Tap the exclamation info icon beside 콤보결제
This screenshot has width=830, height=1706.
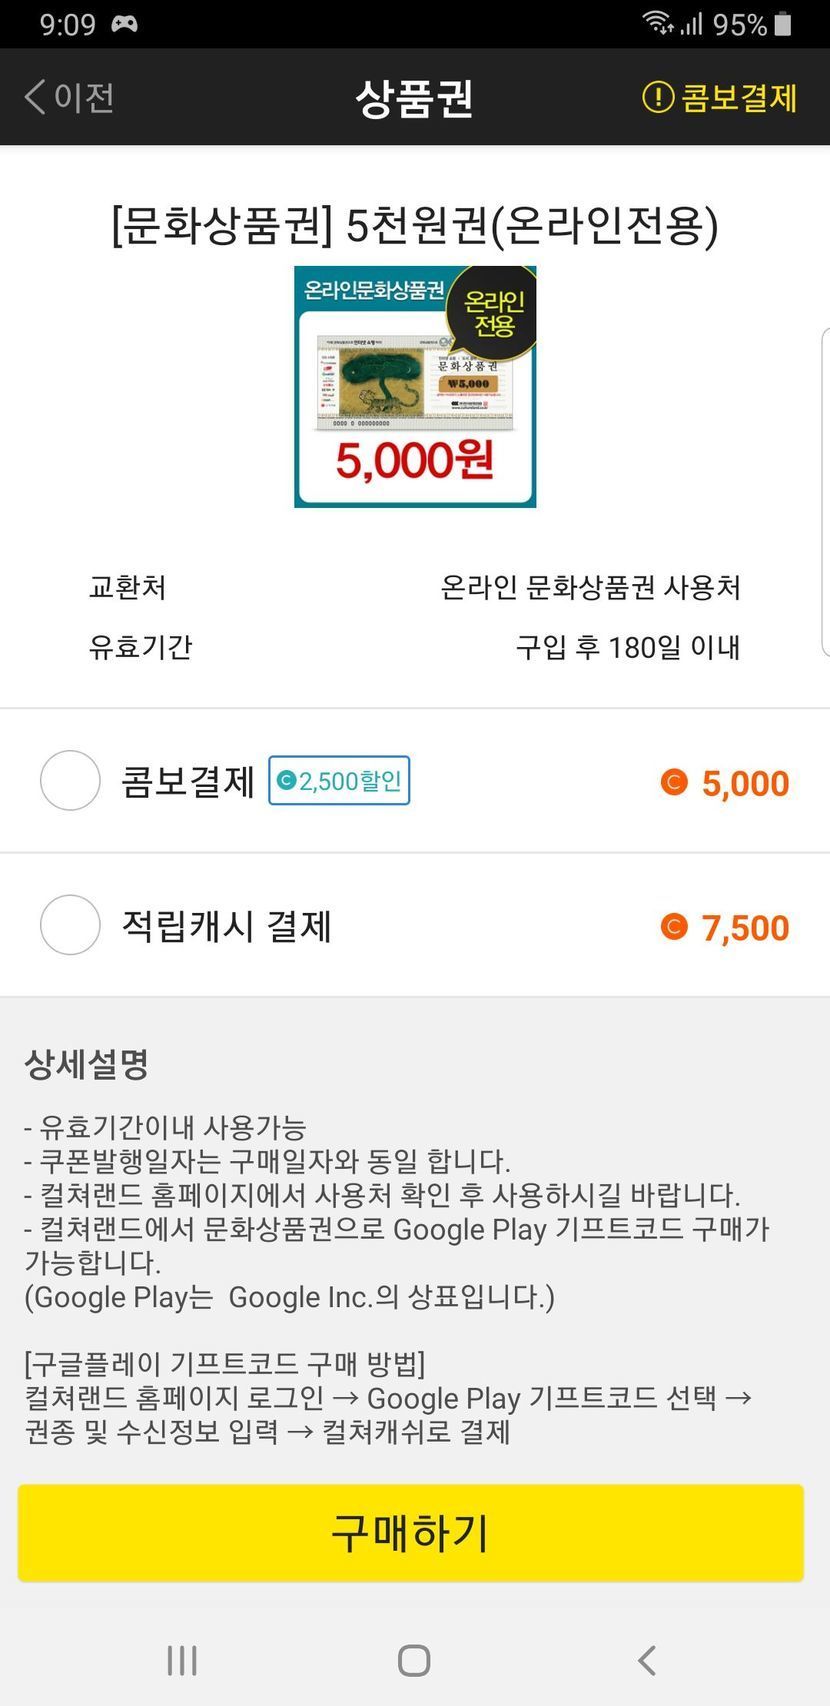tap(657, 97)
